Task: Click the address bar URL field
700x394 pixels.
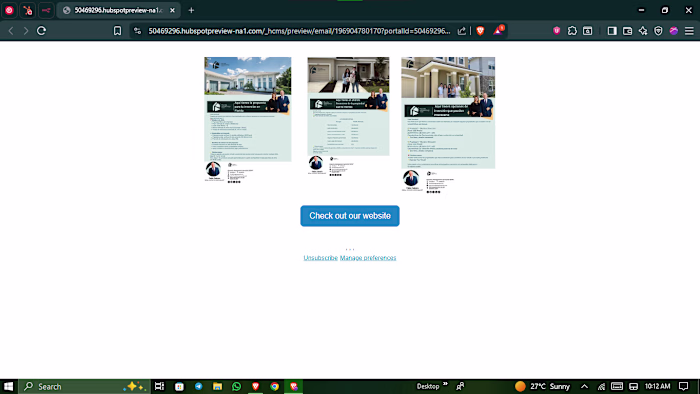Action: (x=299, y=31)
